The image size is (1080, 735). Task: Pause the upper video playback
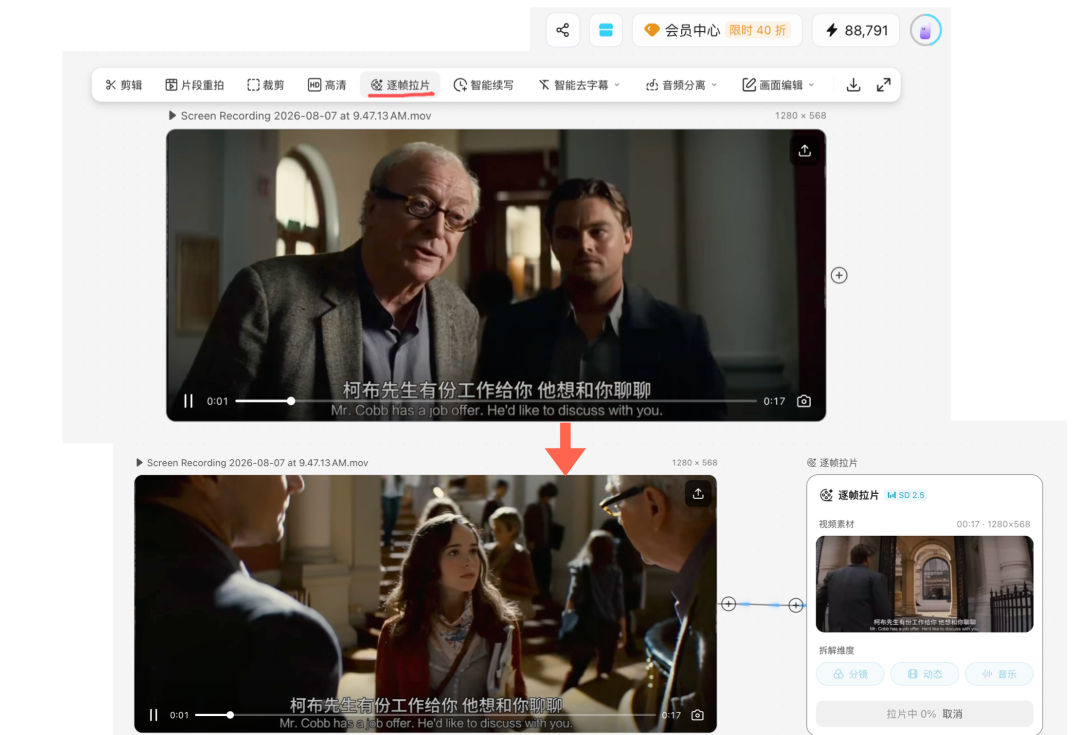click(188, 401)
